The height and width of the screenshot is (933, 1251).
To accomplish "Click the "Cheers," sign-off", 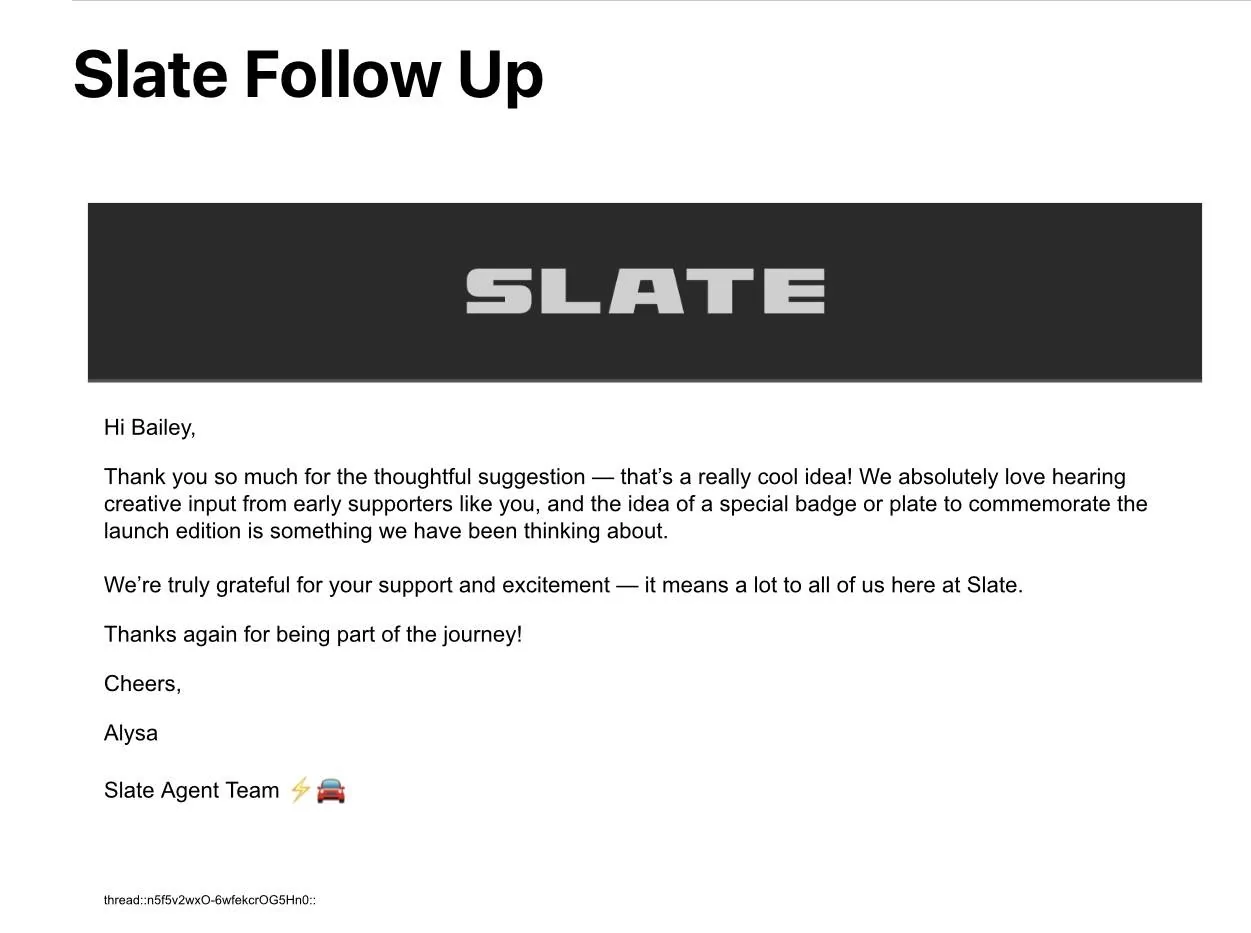I will click(x=143, y=684).
